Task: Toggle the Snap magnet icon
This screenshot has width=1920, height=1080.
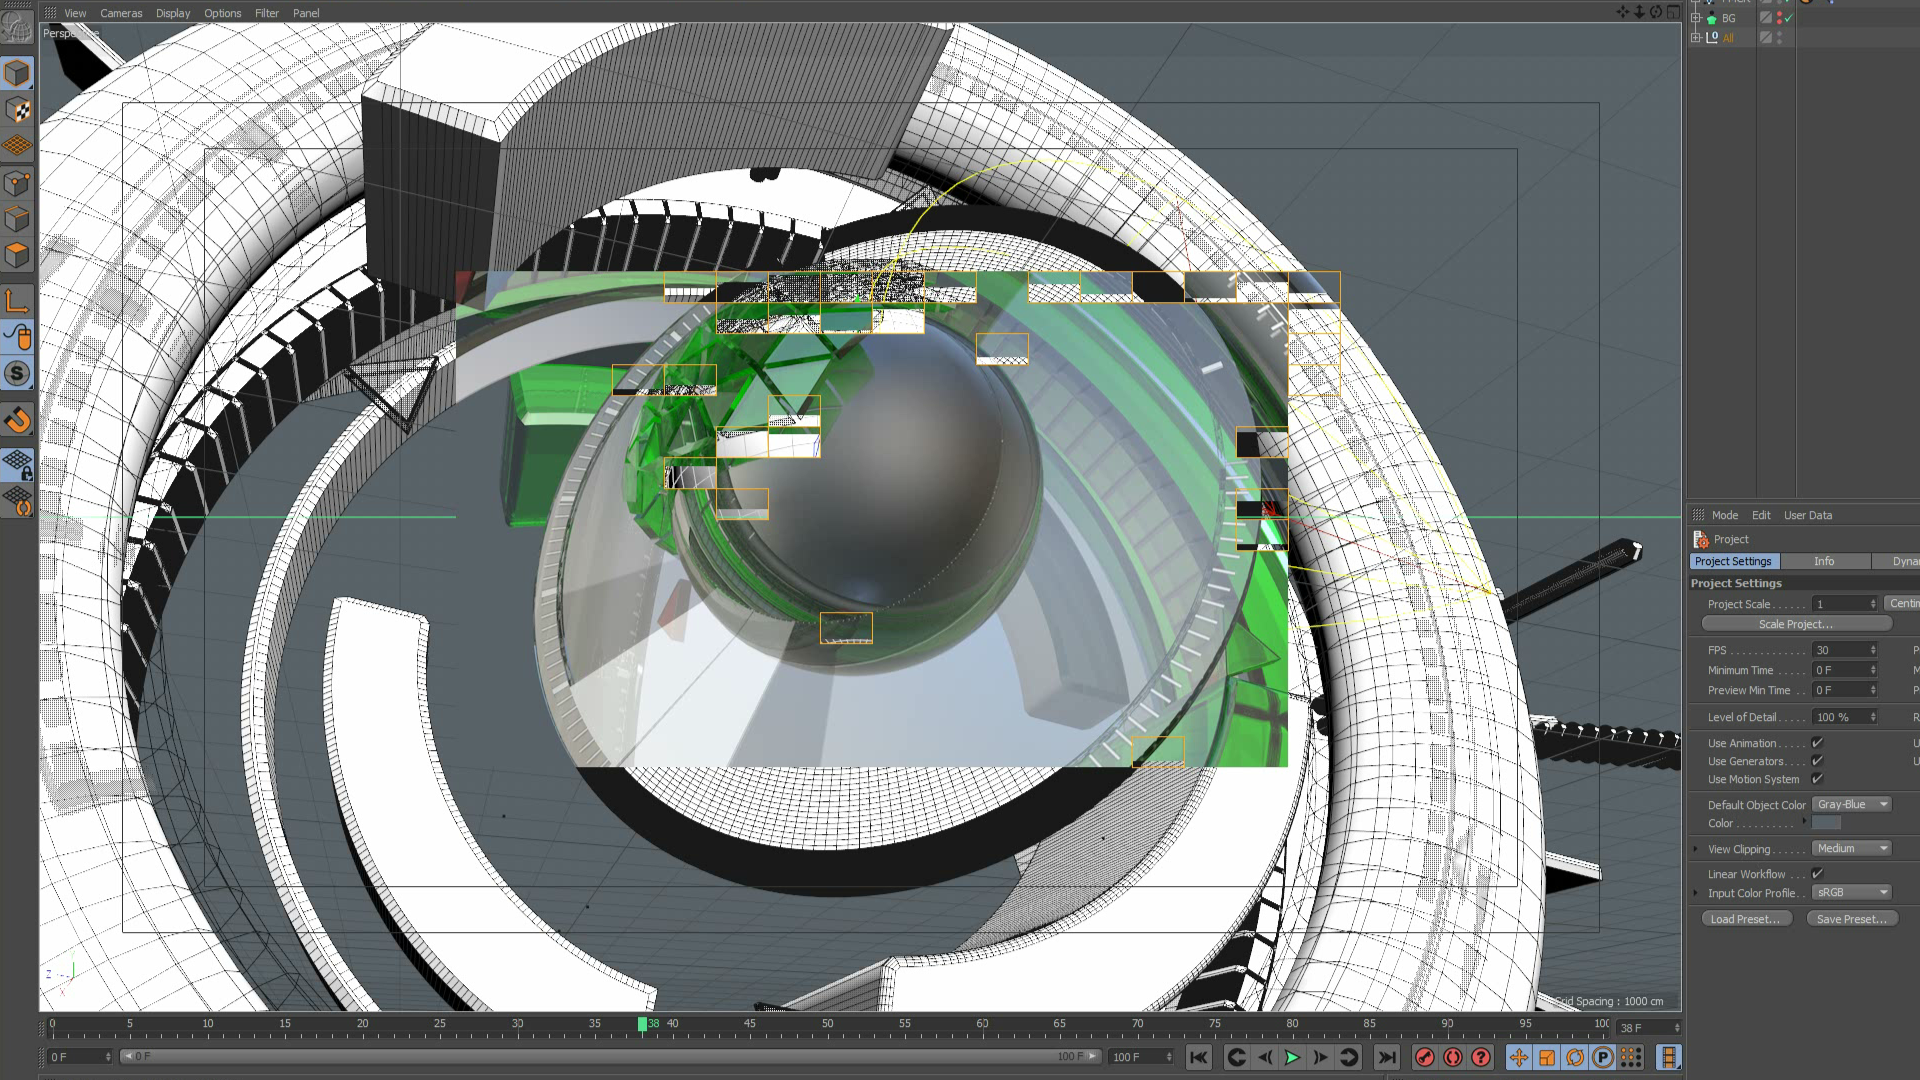Action: tap(17, 420)
